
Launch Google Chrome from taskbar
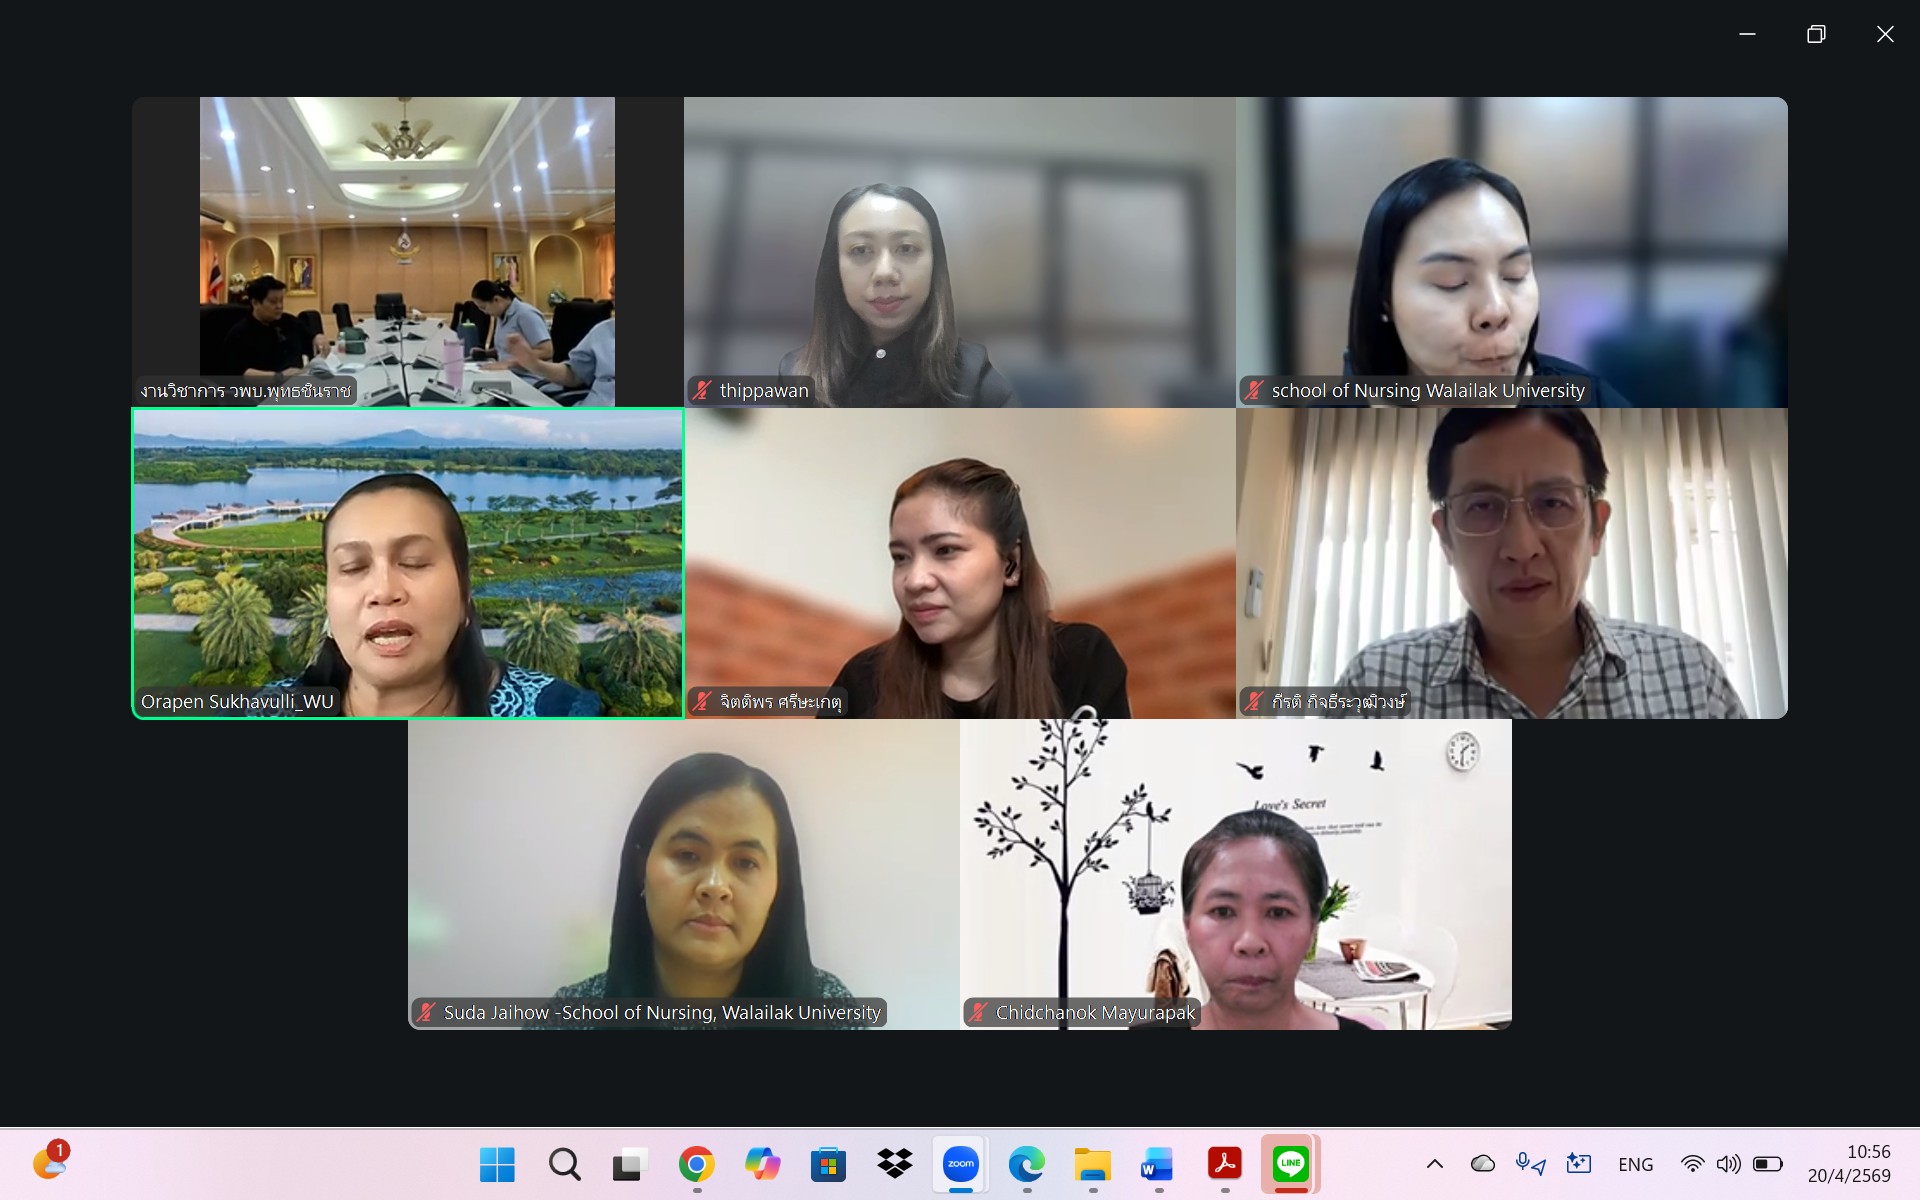coord(696,1164)
